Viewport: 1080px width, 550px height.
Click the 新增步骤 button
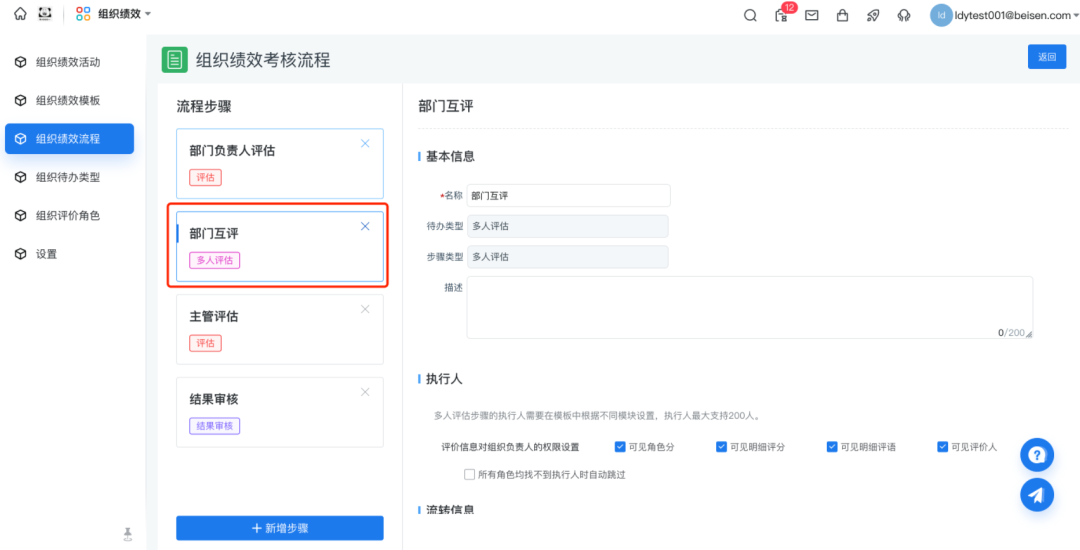[280, 528]
